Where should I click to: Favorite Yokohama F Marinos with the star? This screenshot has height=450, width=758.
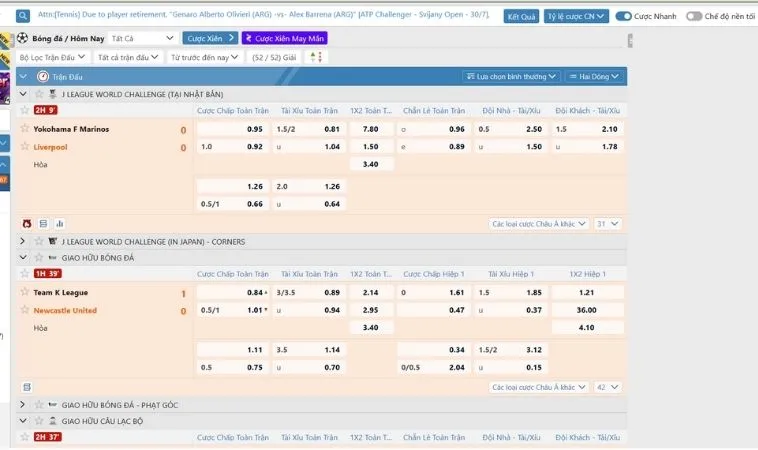point(25,129)
